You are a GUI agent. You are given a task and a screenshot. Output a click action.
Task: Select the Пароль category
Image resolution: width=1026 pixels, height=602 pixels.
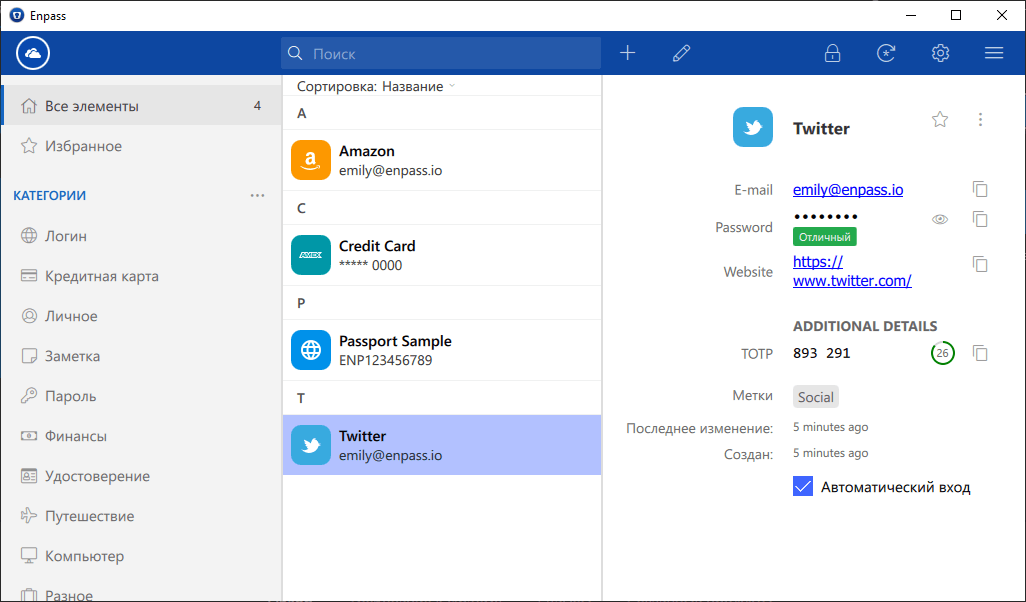pyautogui.click(x=141, y=396)
